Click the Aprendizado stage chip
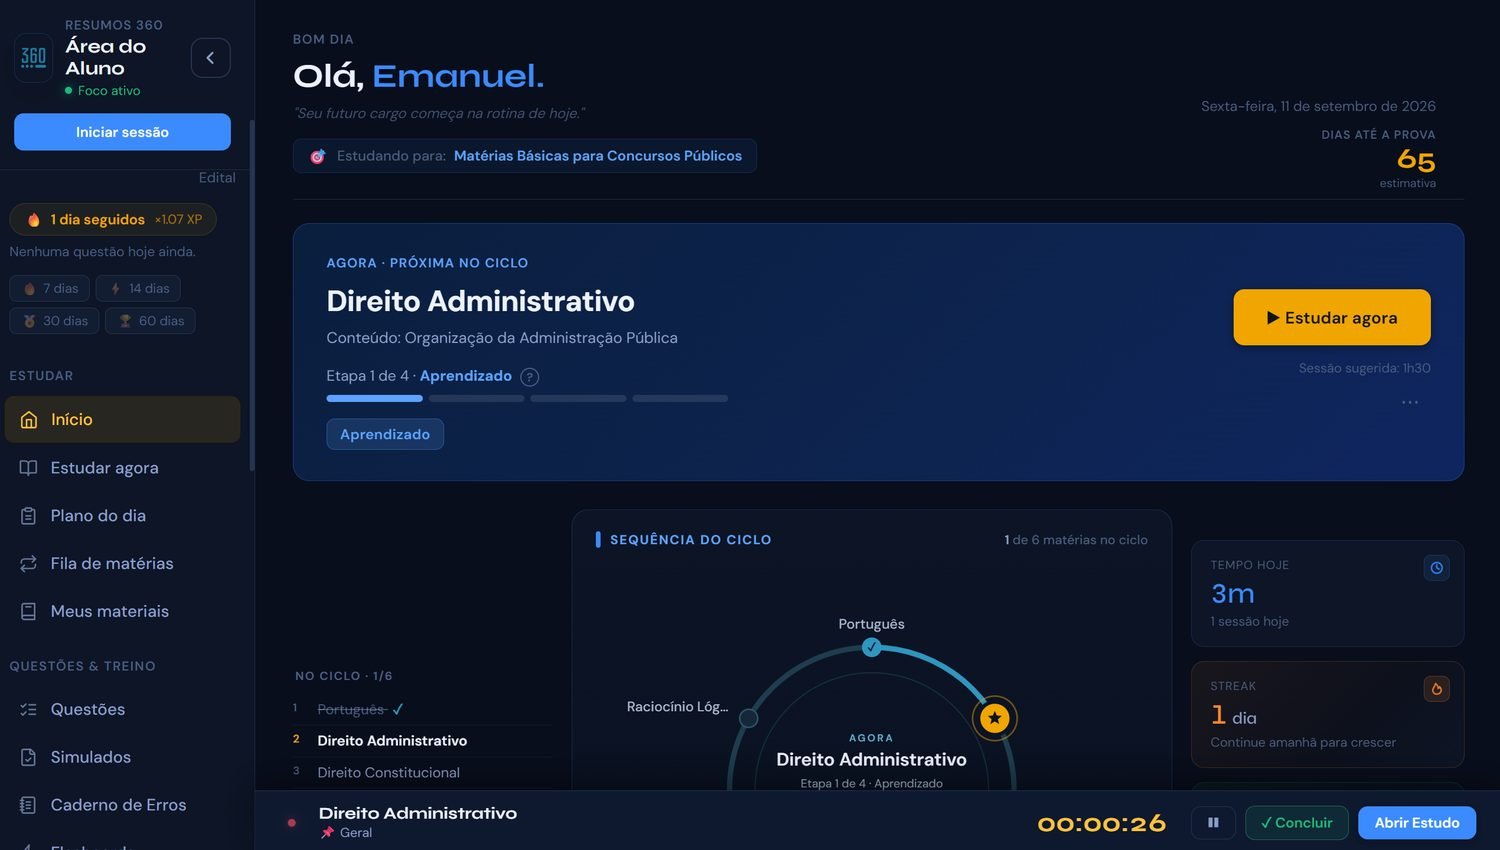 click(x=385, y=434)
